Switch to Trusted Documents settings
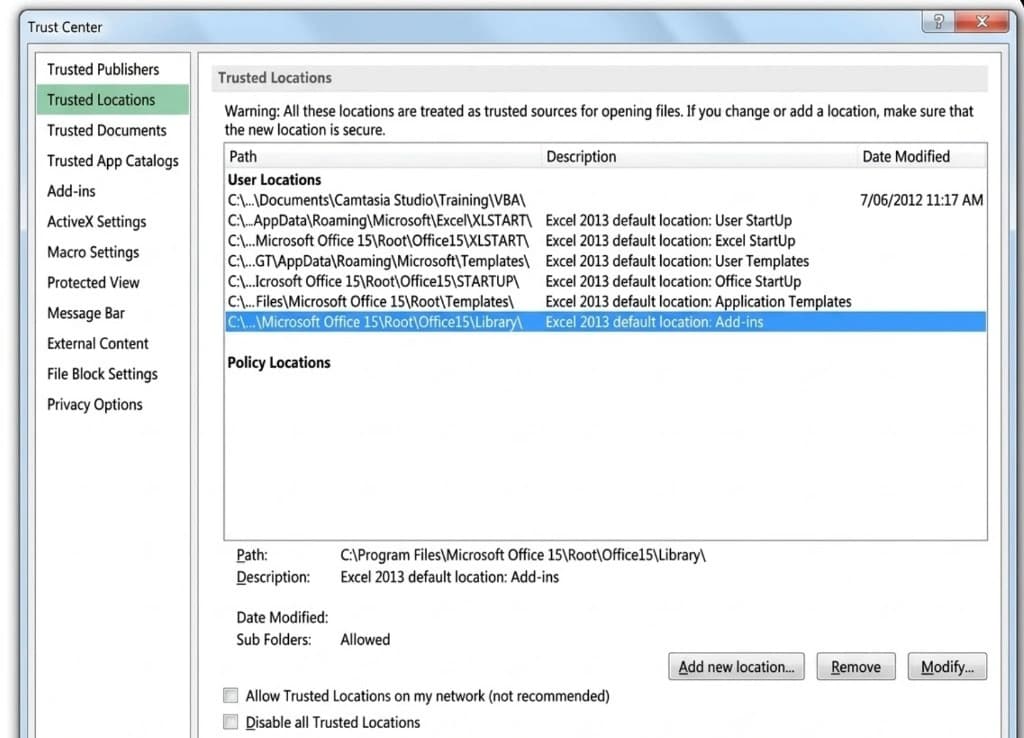Viewport: 1024px width, 738px height. tap(106, 130)
